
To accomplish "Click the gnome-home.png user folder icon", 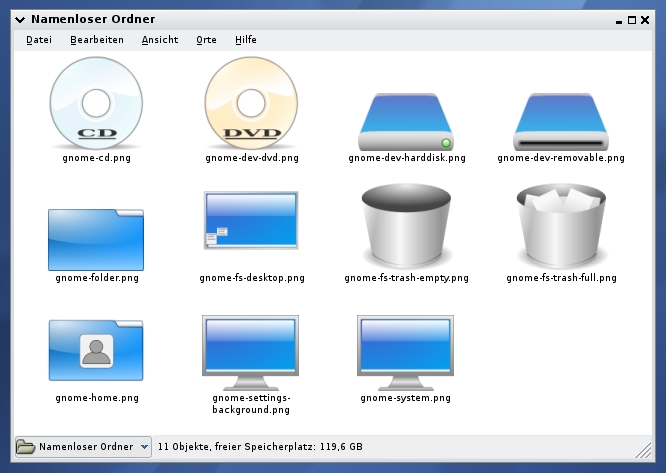I will click(96, 350).
